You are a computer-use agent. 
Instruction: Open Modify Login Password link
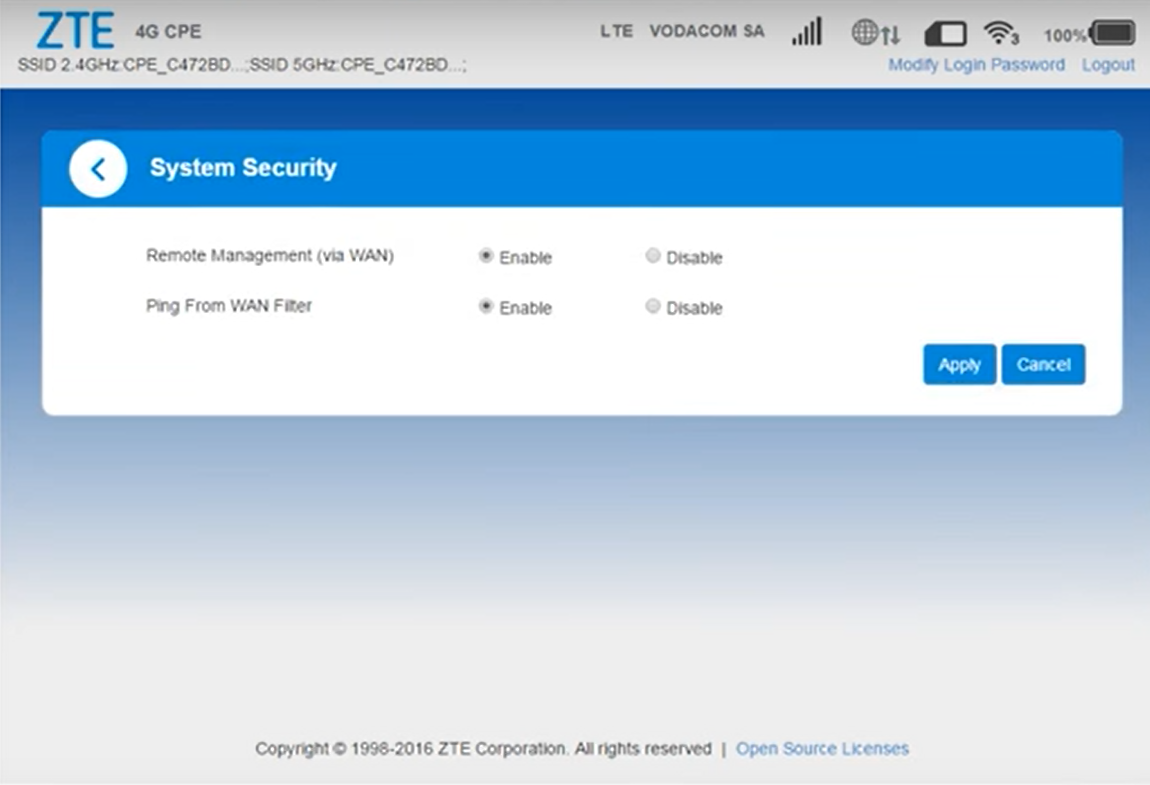(x=976, y=65)
